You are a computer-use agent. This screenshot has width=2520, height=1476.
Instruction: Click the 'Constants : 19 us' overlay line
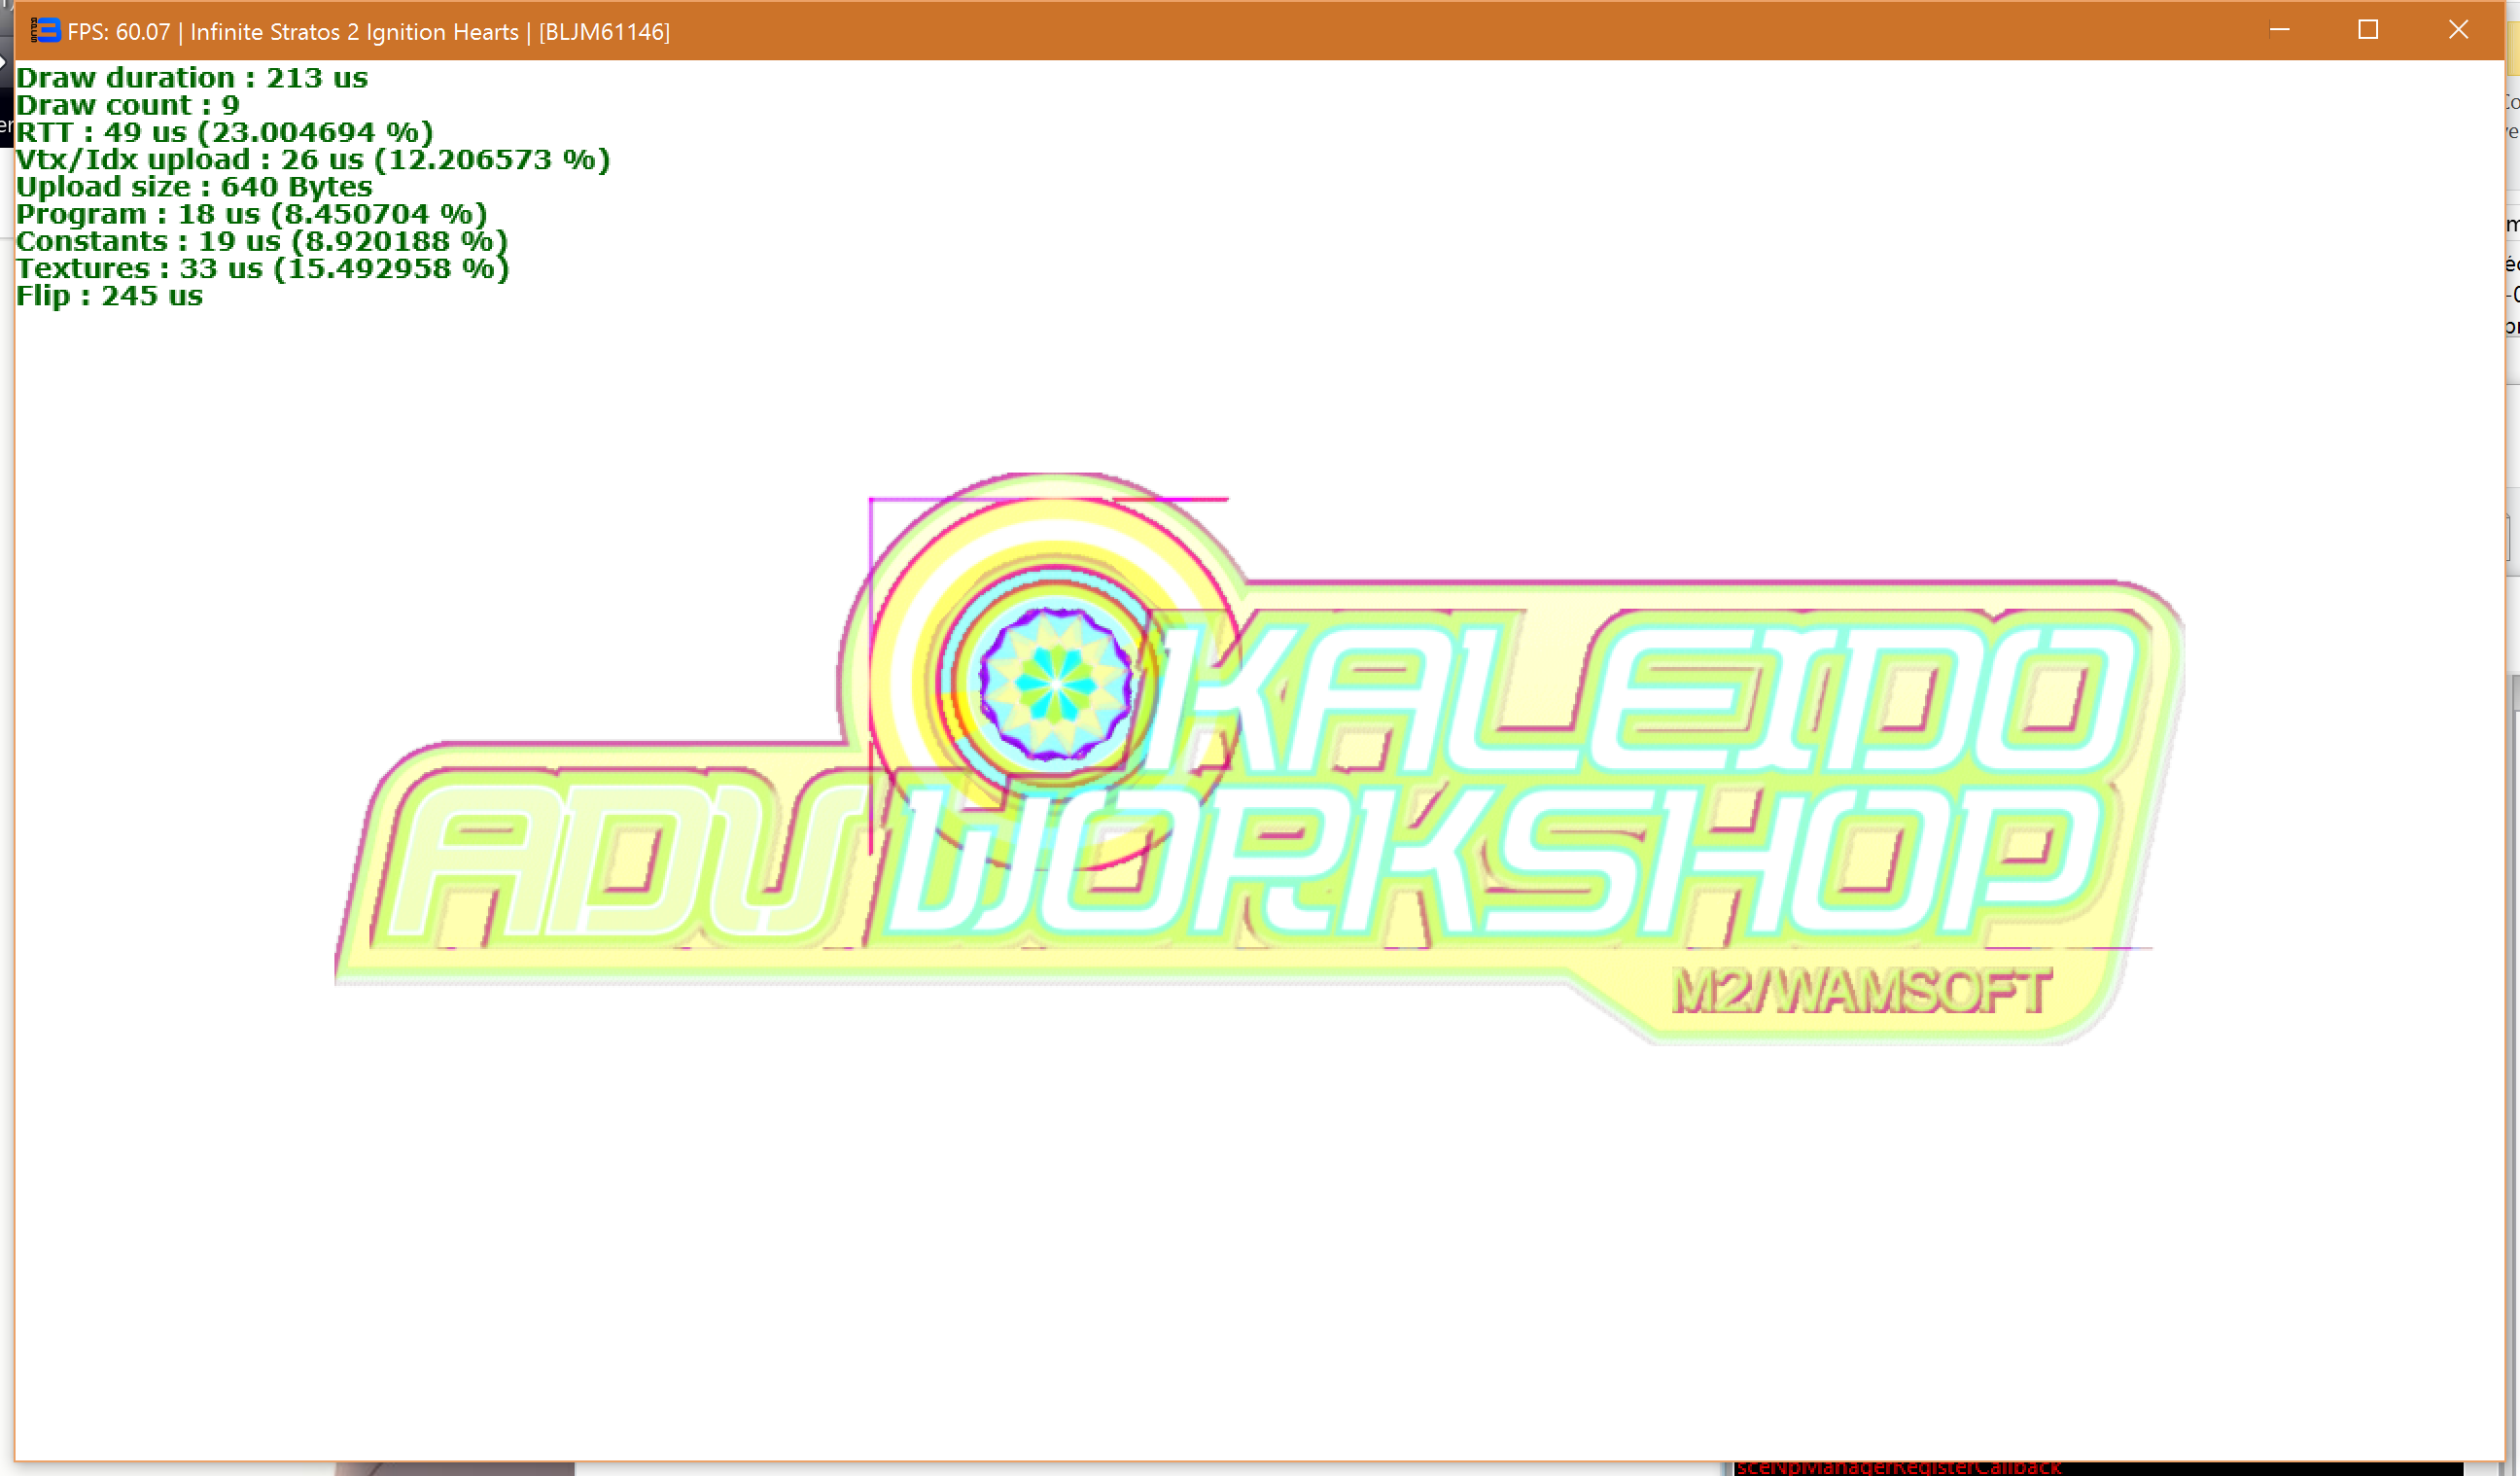(x=262, y=241)
